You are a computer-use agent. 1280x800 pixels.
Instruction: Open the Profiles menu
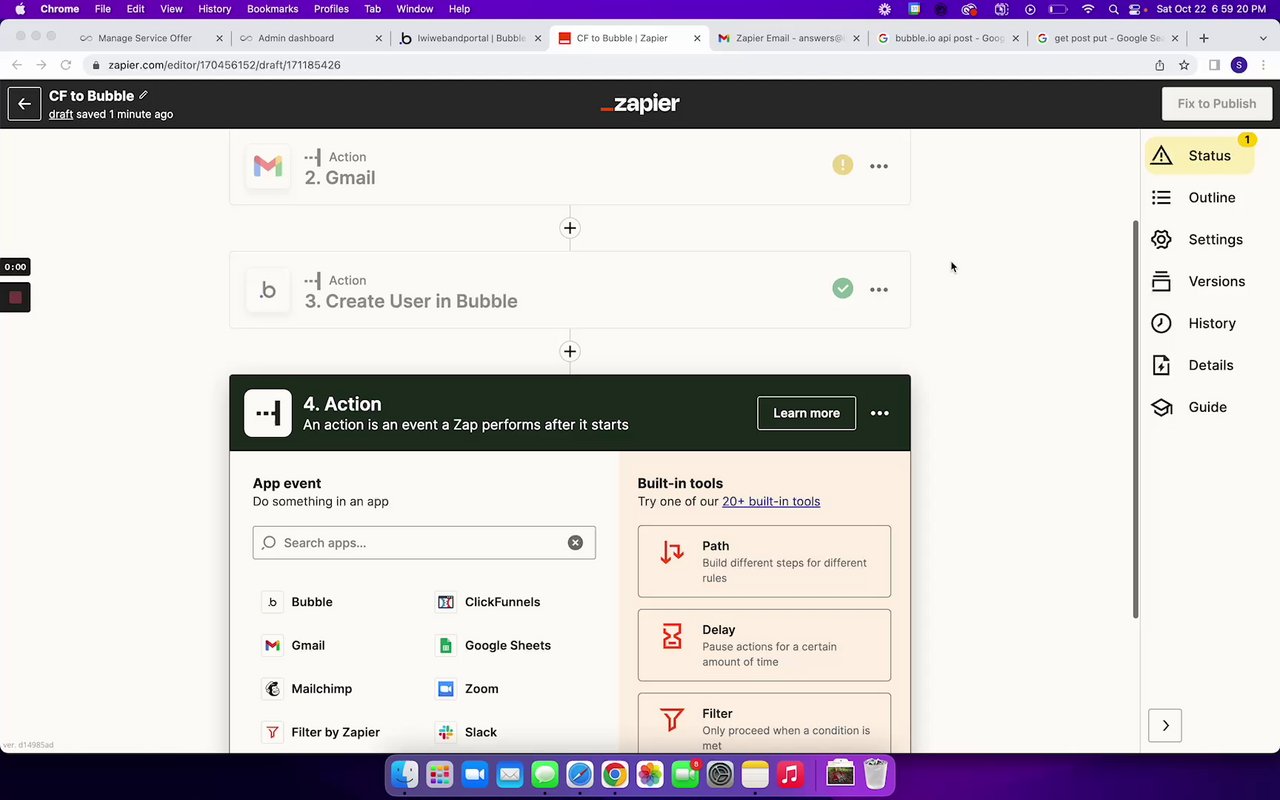(331, 9)
